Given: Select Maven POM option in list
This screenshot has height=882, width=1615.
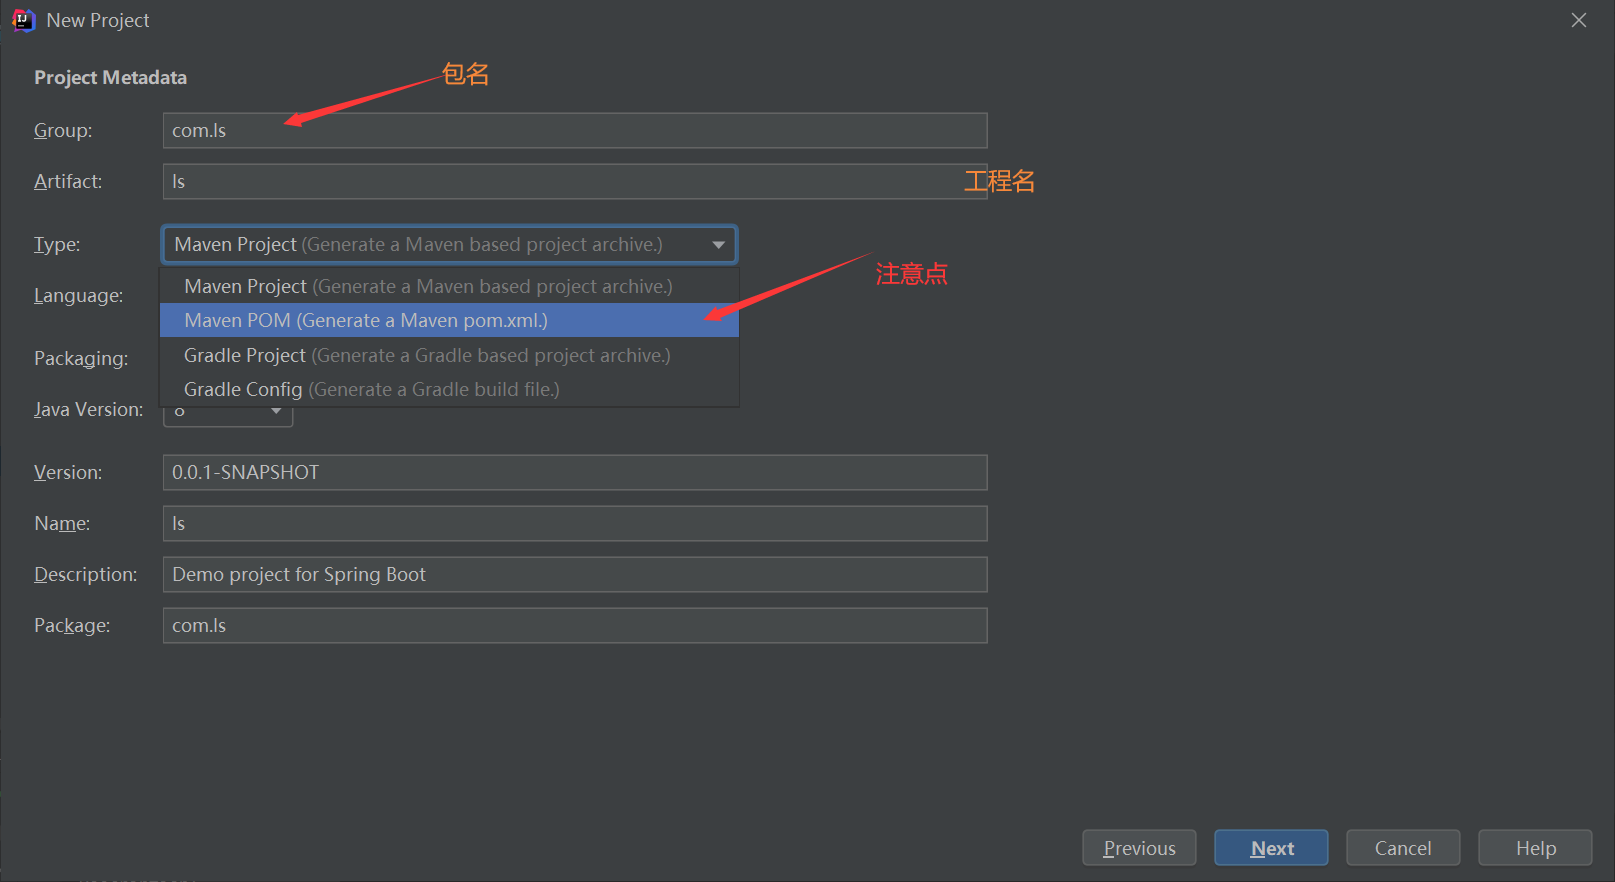Looking at the screenshot, I should [x=449, y=321].
